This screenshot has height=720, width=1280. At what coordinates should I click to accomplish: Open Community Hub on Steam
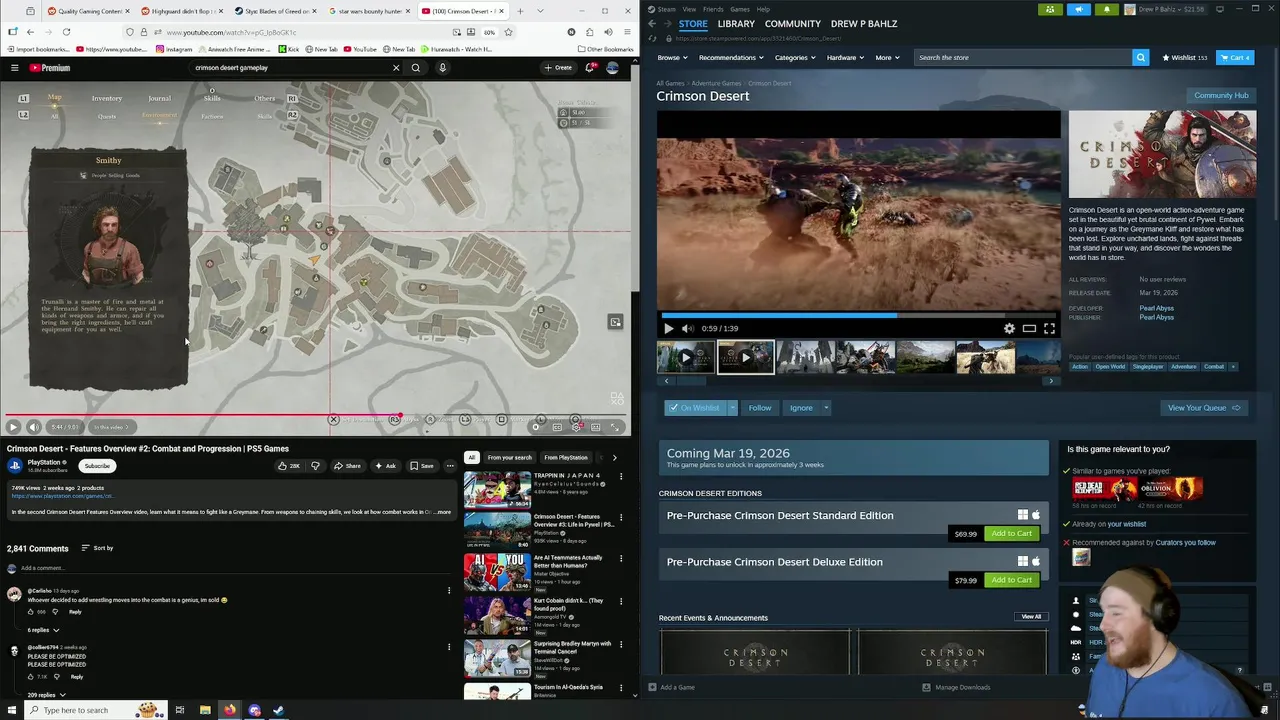coord(1221,95)
